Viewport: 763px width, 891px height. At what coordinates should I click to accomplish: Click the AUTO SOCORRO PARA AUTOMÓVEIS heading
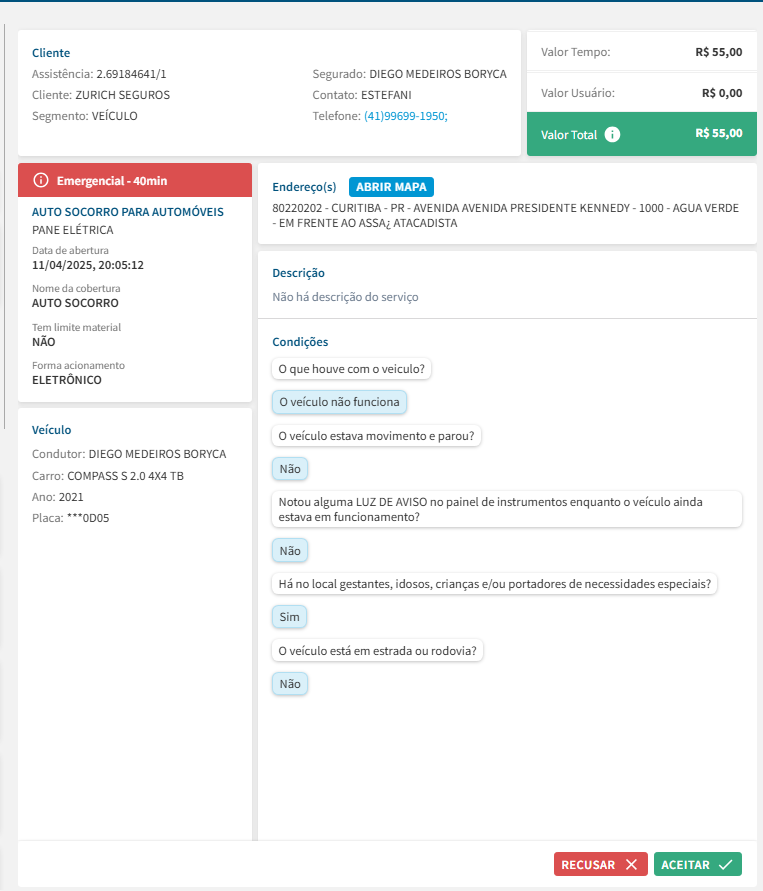point(128,212)
